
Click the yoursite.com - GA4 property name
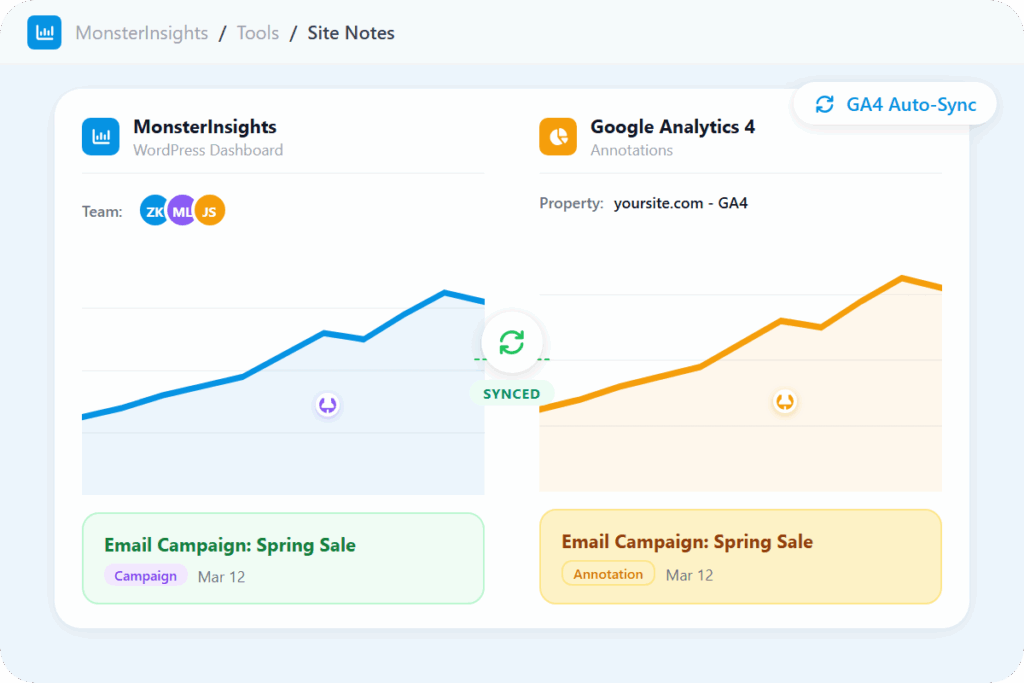pos(680,203)
